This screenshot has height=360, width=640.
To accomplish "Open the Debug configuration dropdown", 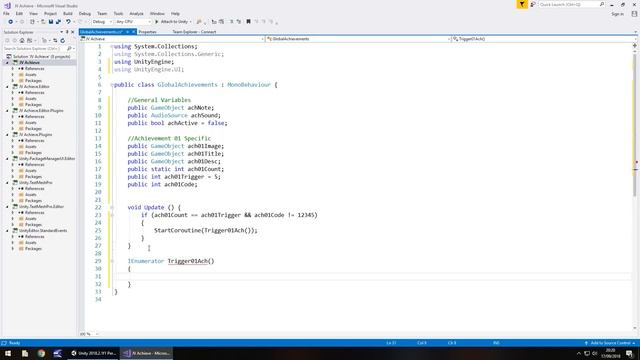I will click(102, 22).
